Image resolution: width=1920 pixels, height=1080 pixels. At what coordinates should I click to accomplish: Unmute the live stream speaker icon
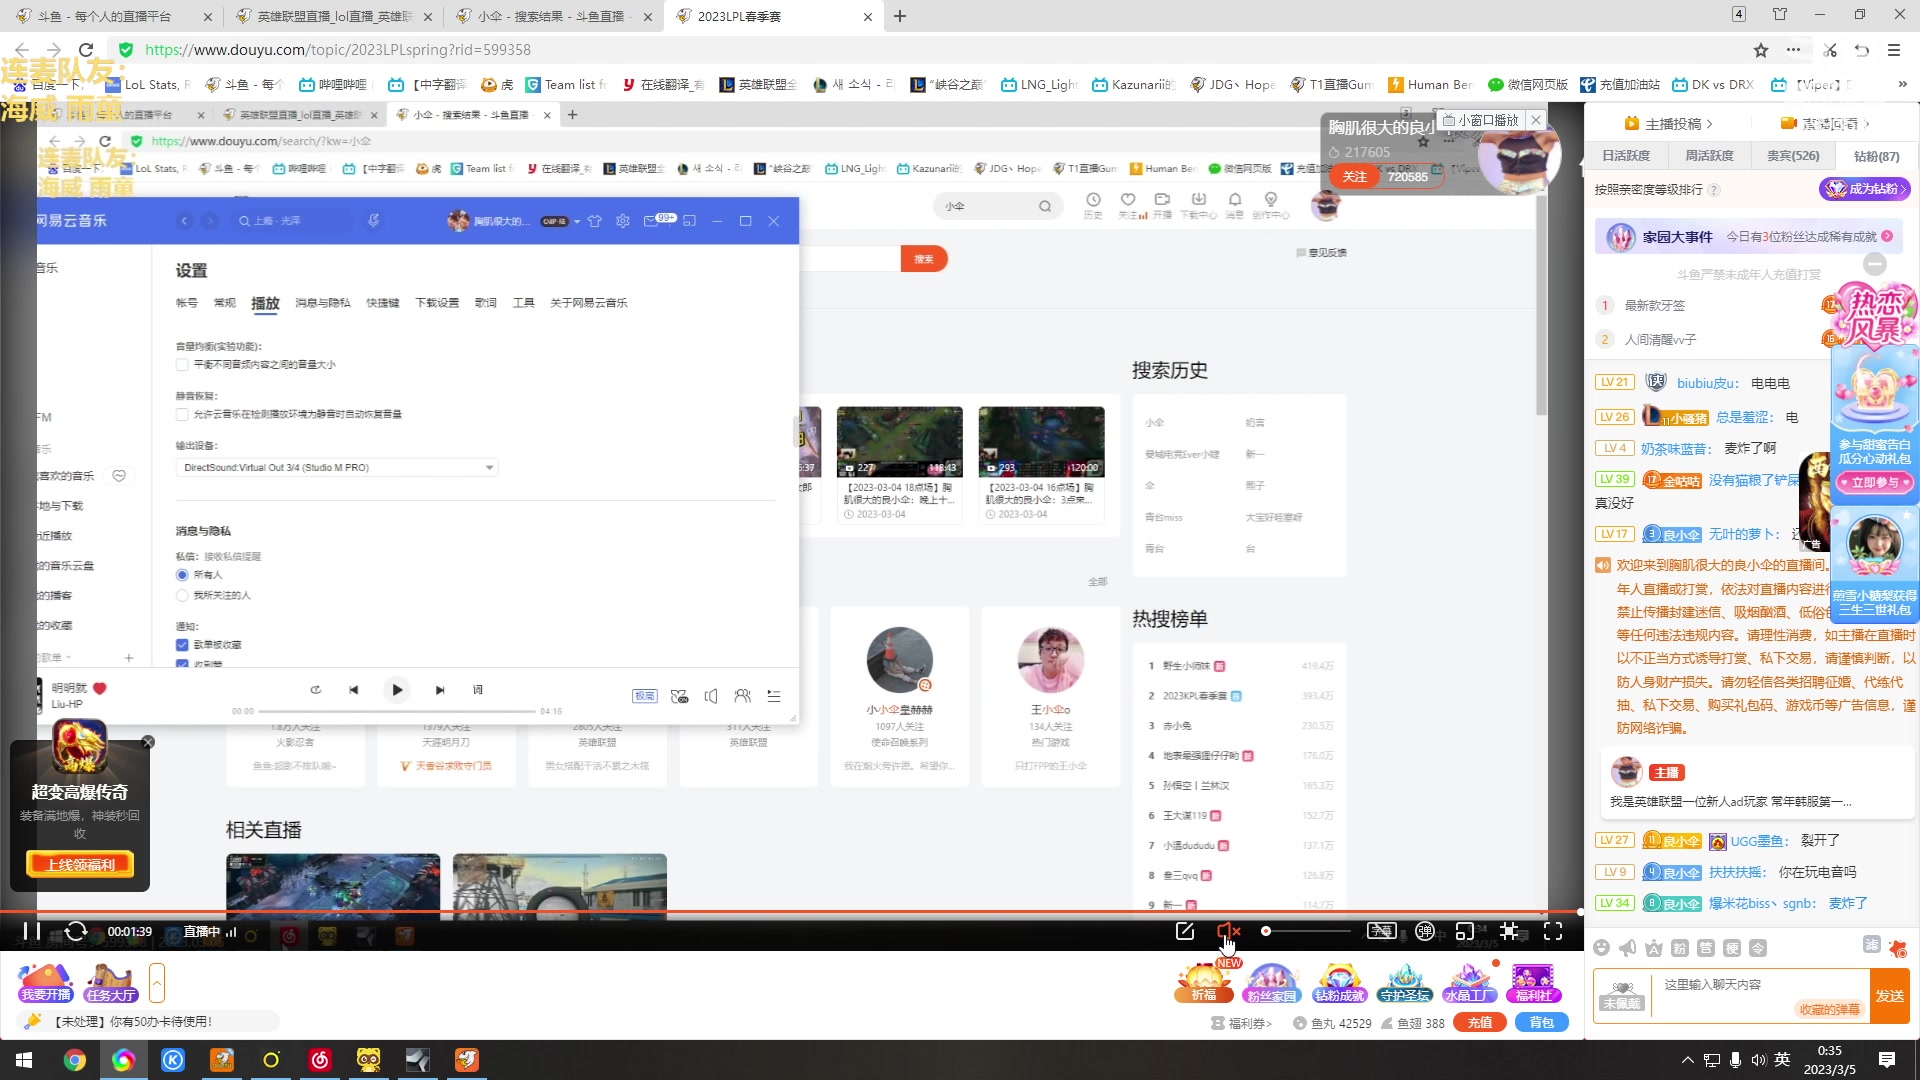[1228, 931]
